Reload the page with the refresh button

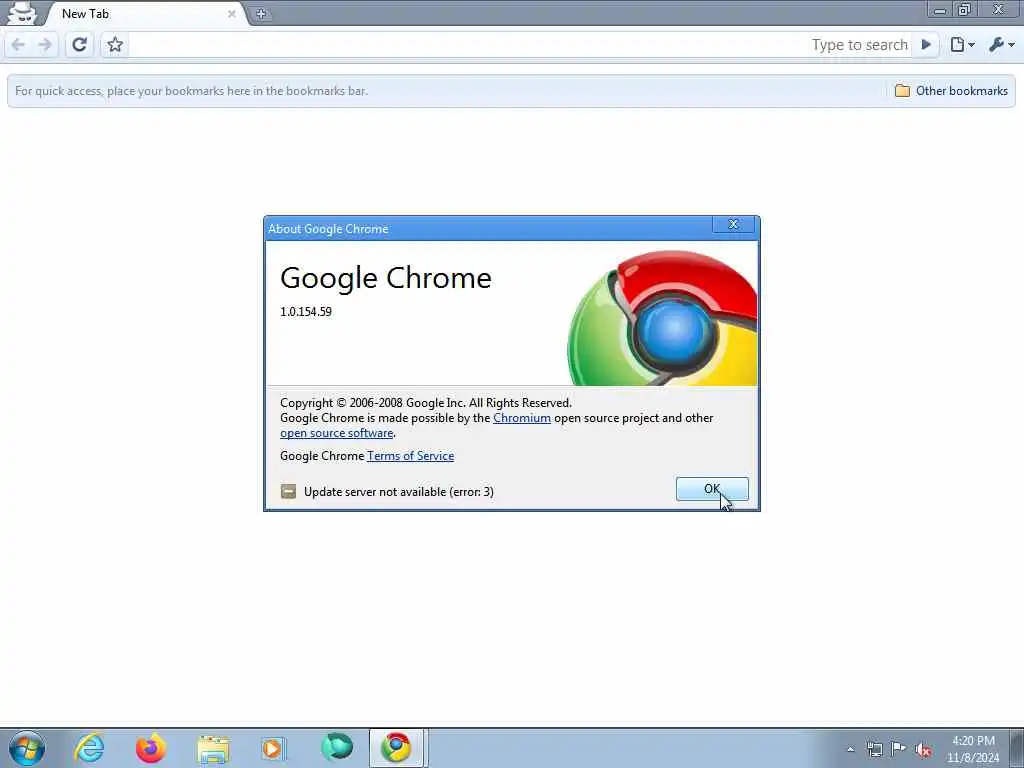(80, 44)
